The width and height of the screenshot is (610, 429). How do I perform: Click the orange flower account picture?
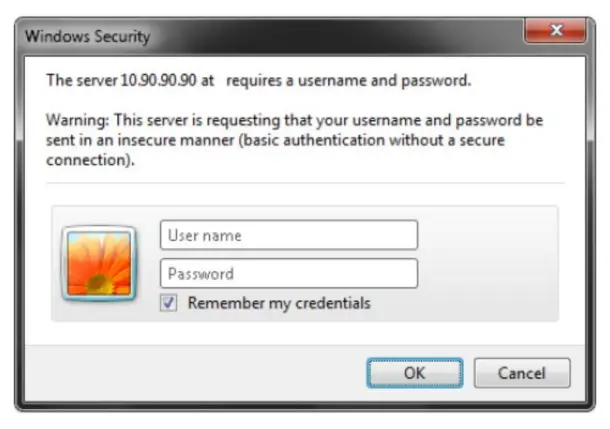click(98, 263)
